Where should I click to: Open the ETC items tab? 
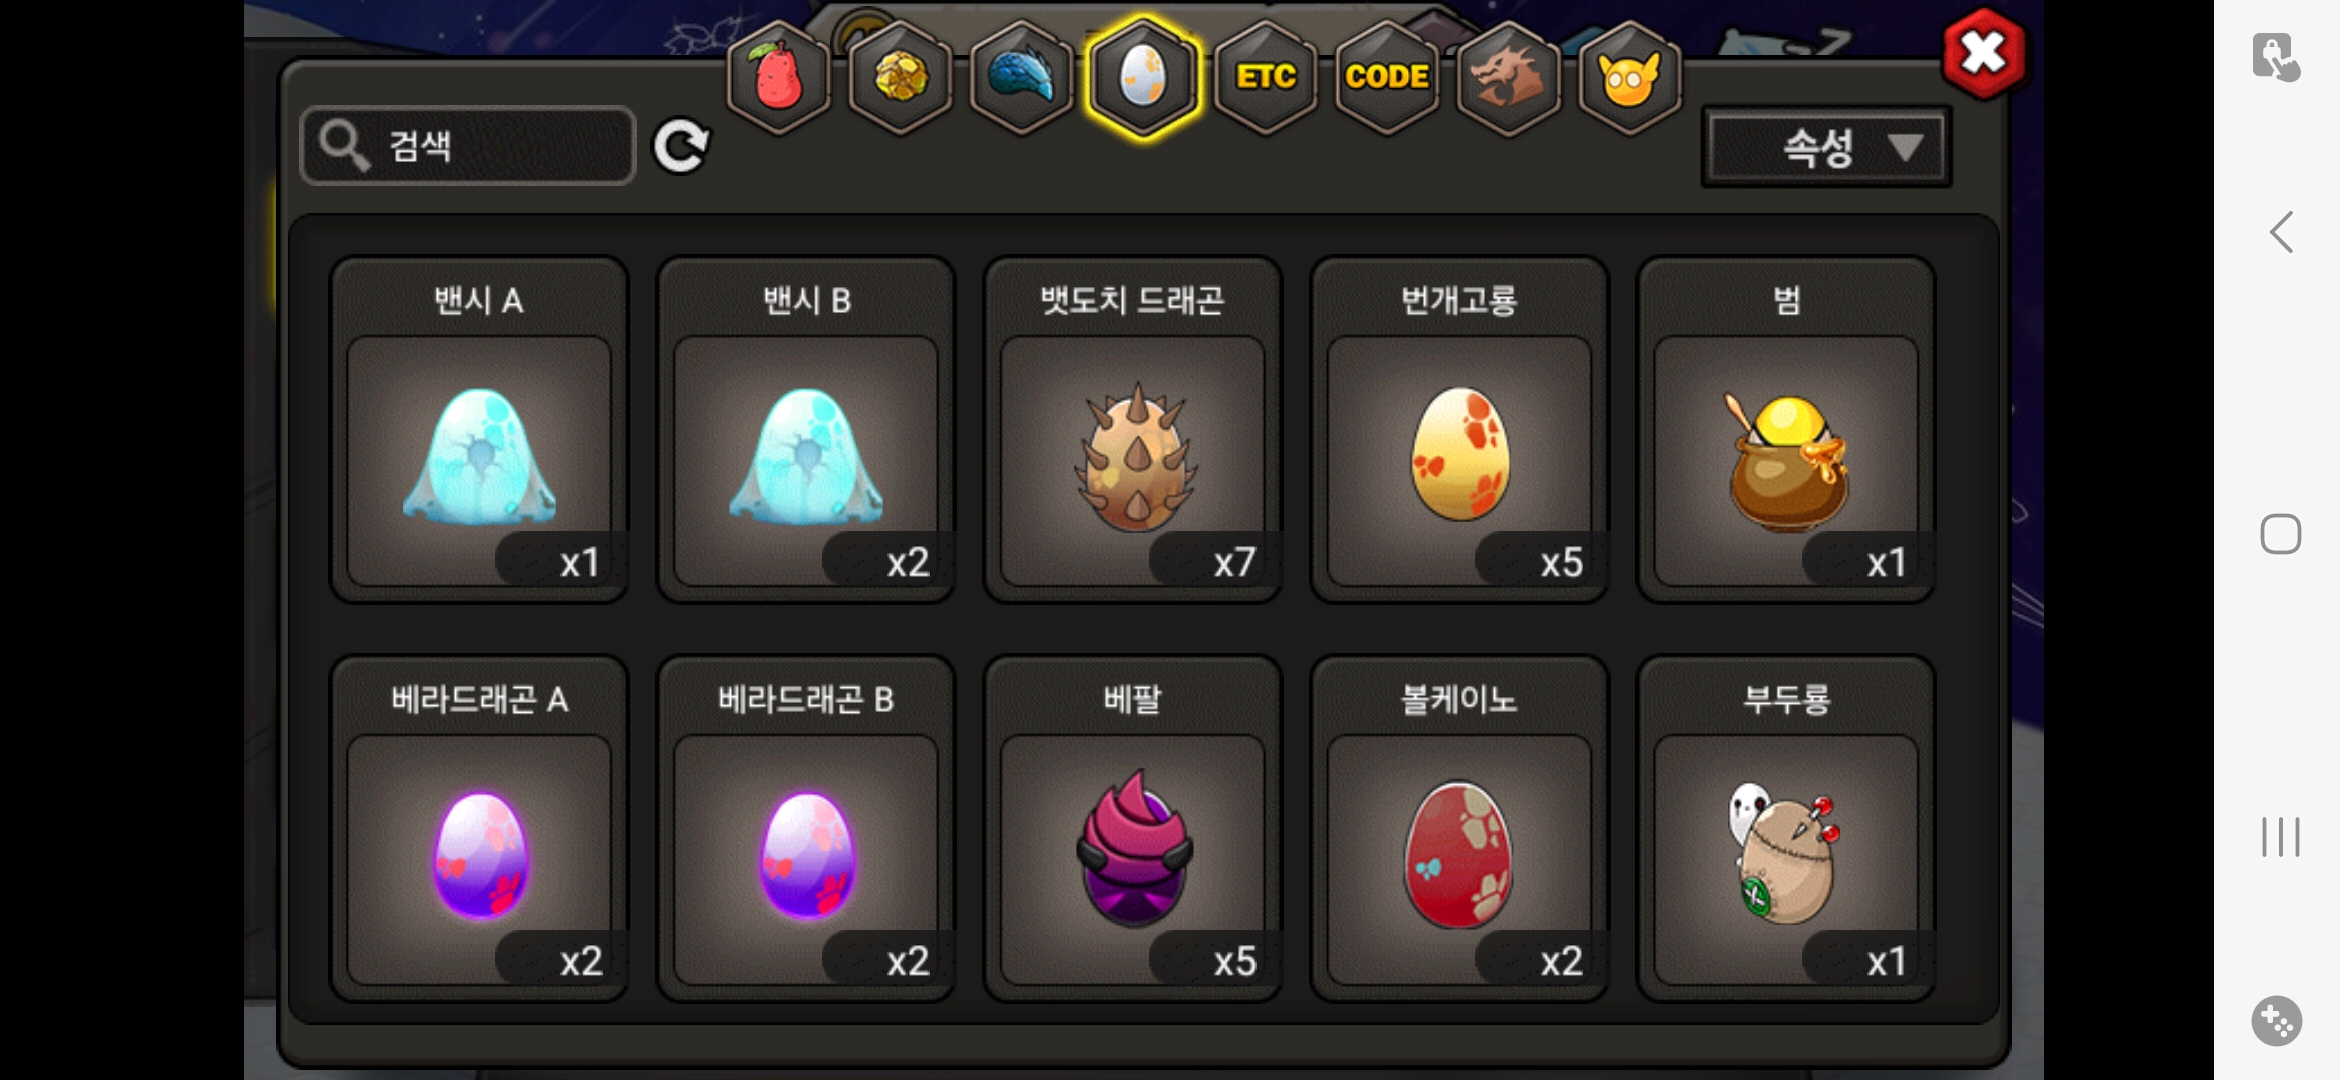point(1265,77)
